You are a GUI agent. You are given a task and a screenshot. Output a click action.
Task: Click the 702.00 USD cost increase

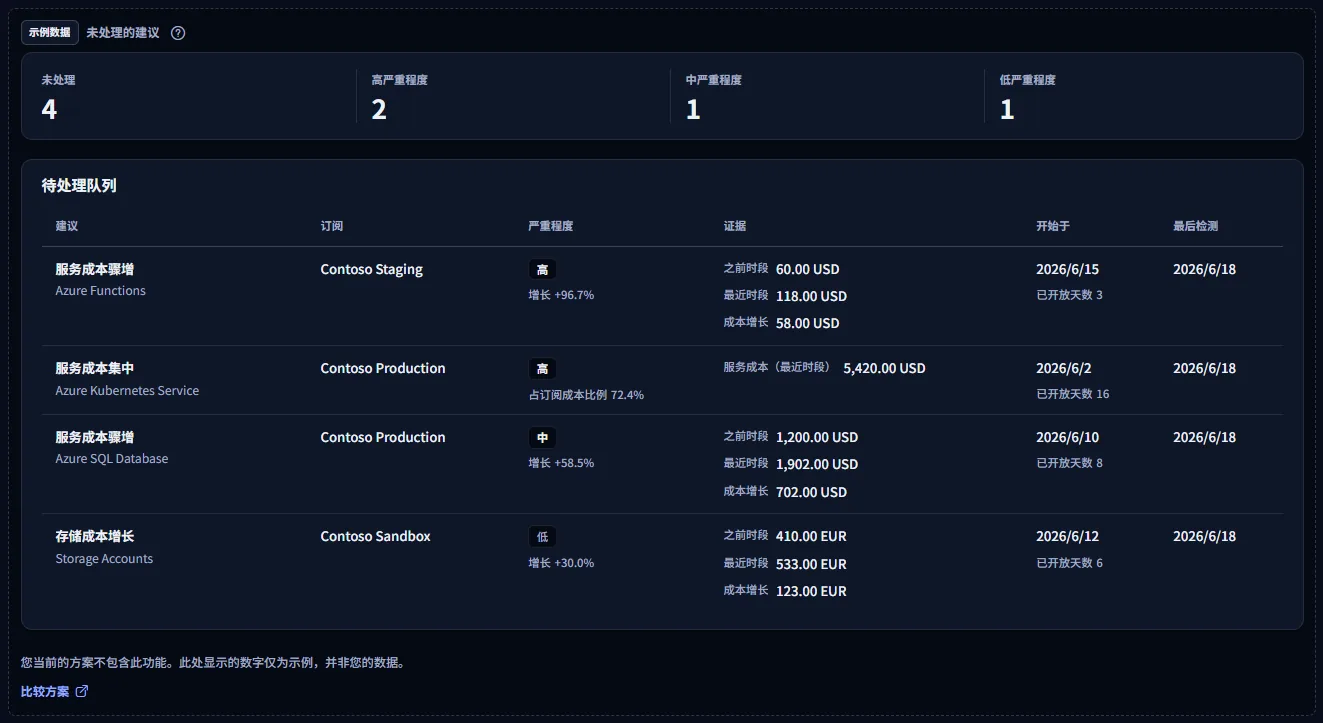click(x=812, y=492)
